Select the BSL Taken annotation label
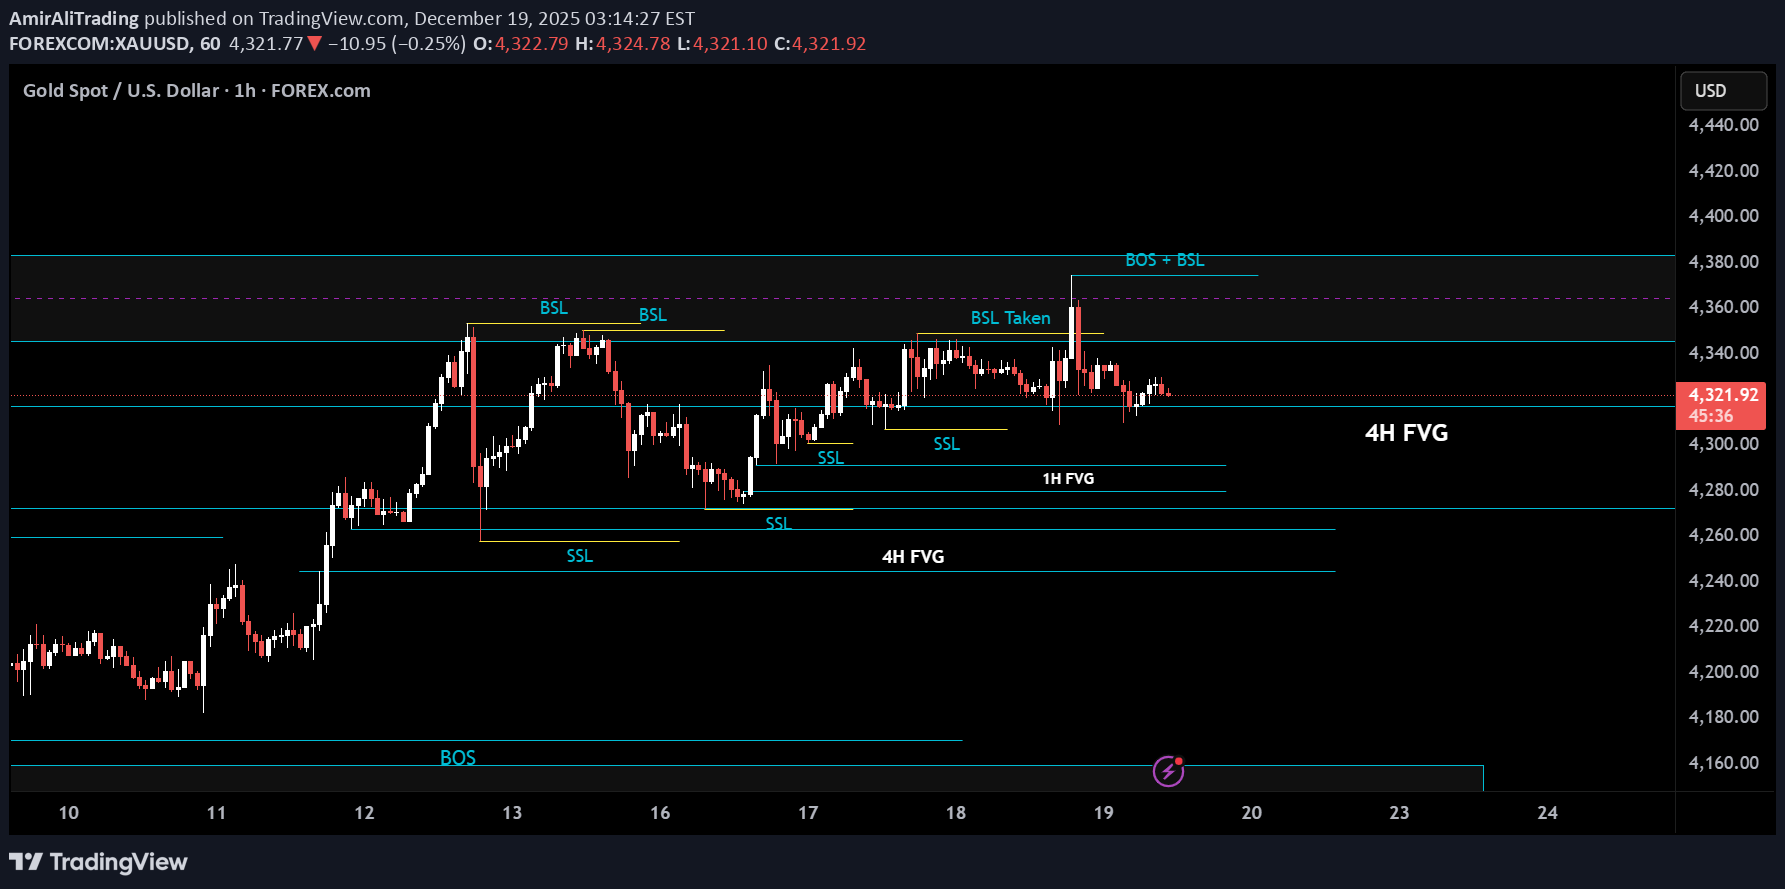Screen dimensions: 1785x889 point(1010,318)
